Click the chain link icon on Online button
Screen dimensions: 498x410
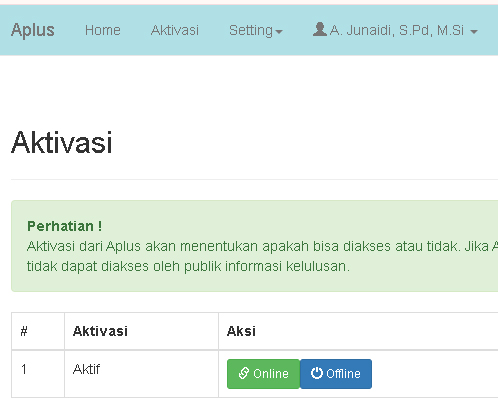244,373
